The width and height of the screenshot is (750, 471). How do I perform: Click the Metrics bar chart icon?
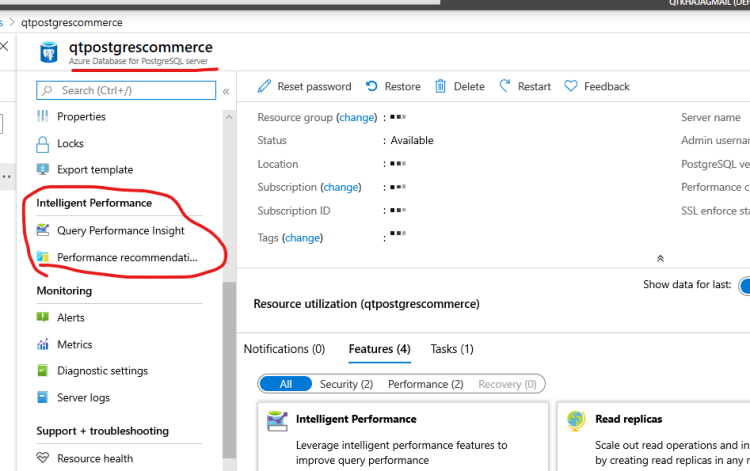43,344
